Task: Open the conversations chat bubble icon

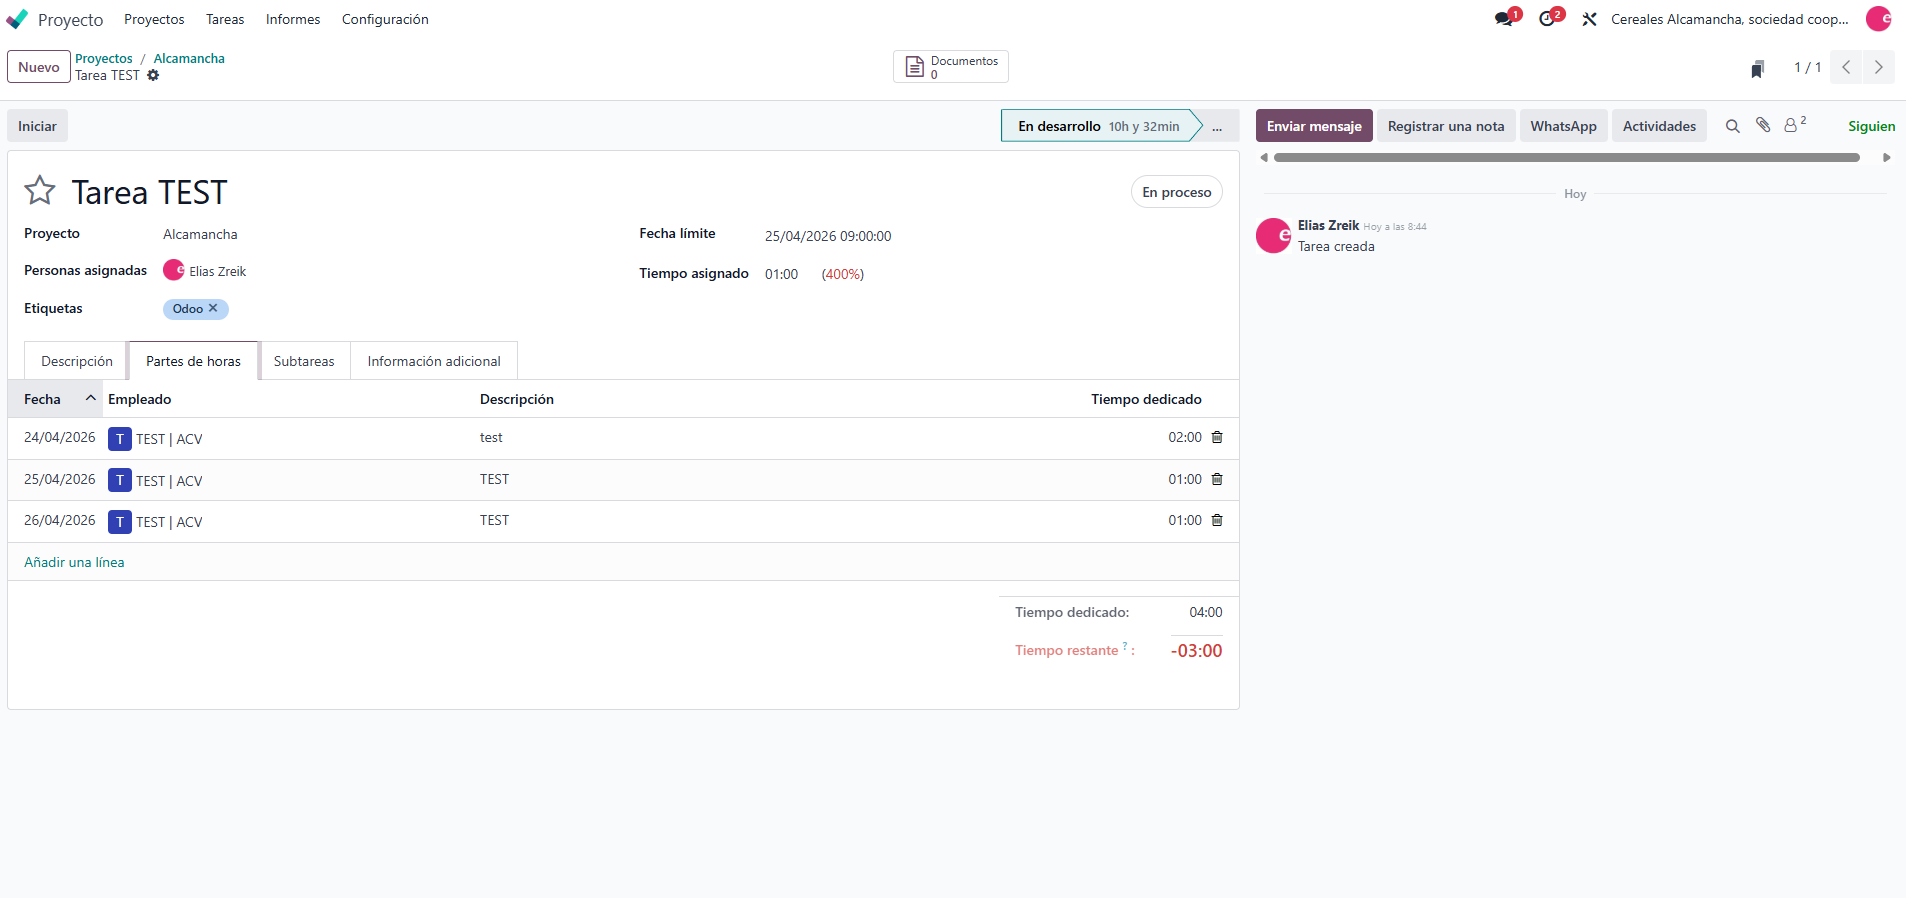Action: (x=1503, y=19)
